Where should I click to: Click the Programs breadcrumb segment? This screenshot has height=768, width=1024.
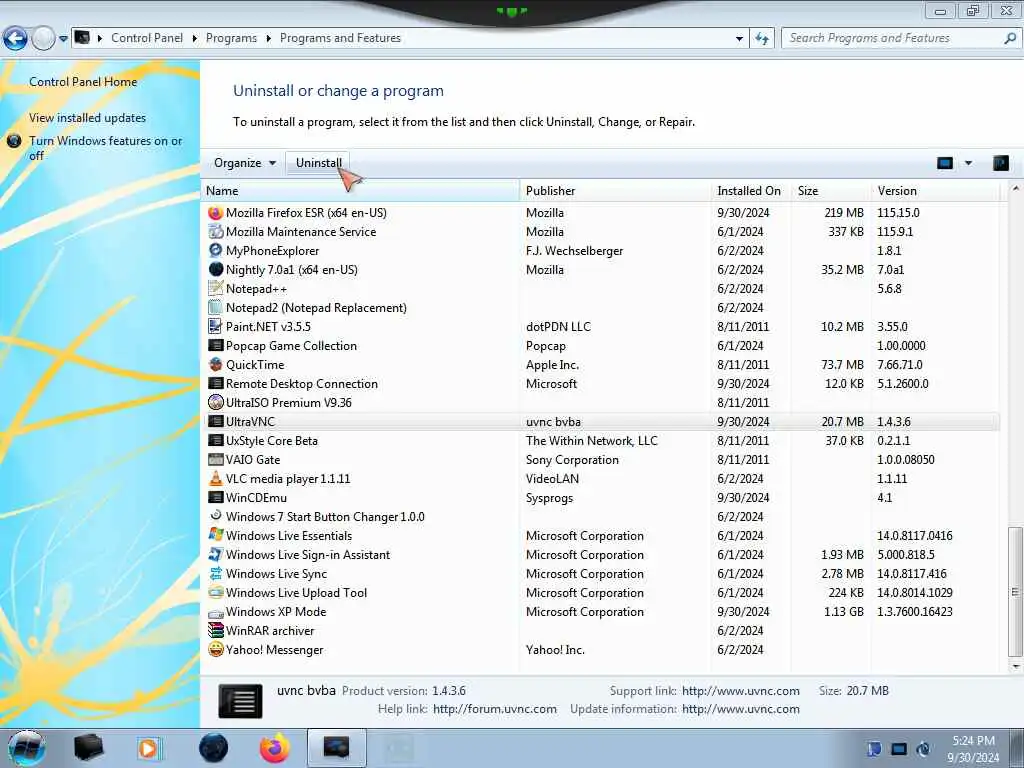(231, 39)
